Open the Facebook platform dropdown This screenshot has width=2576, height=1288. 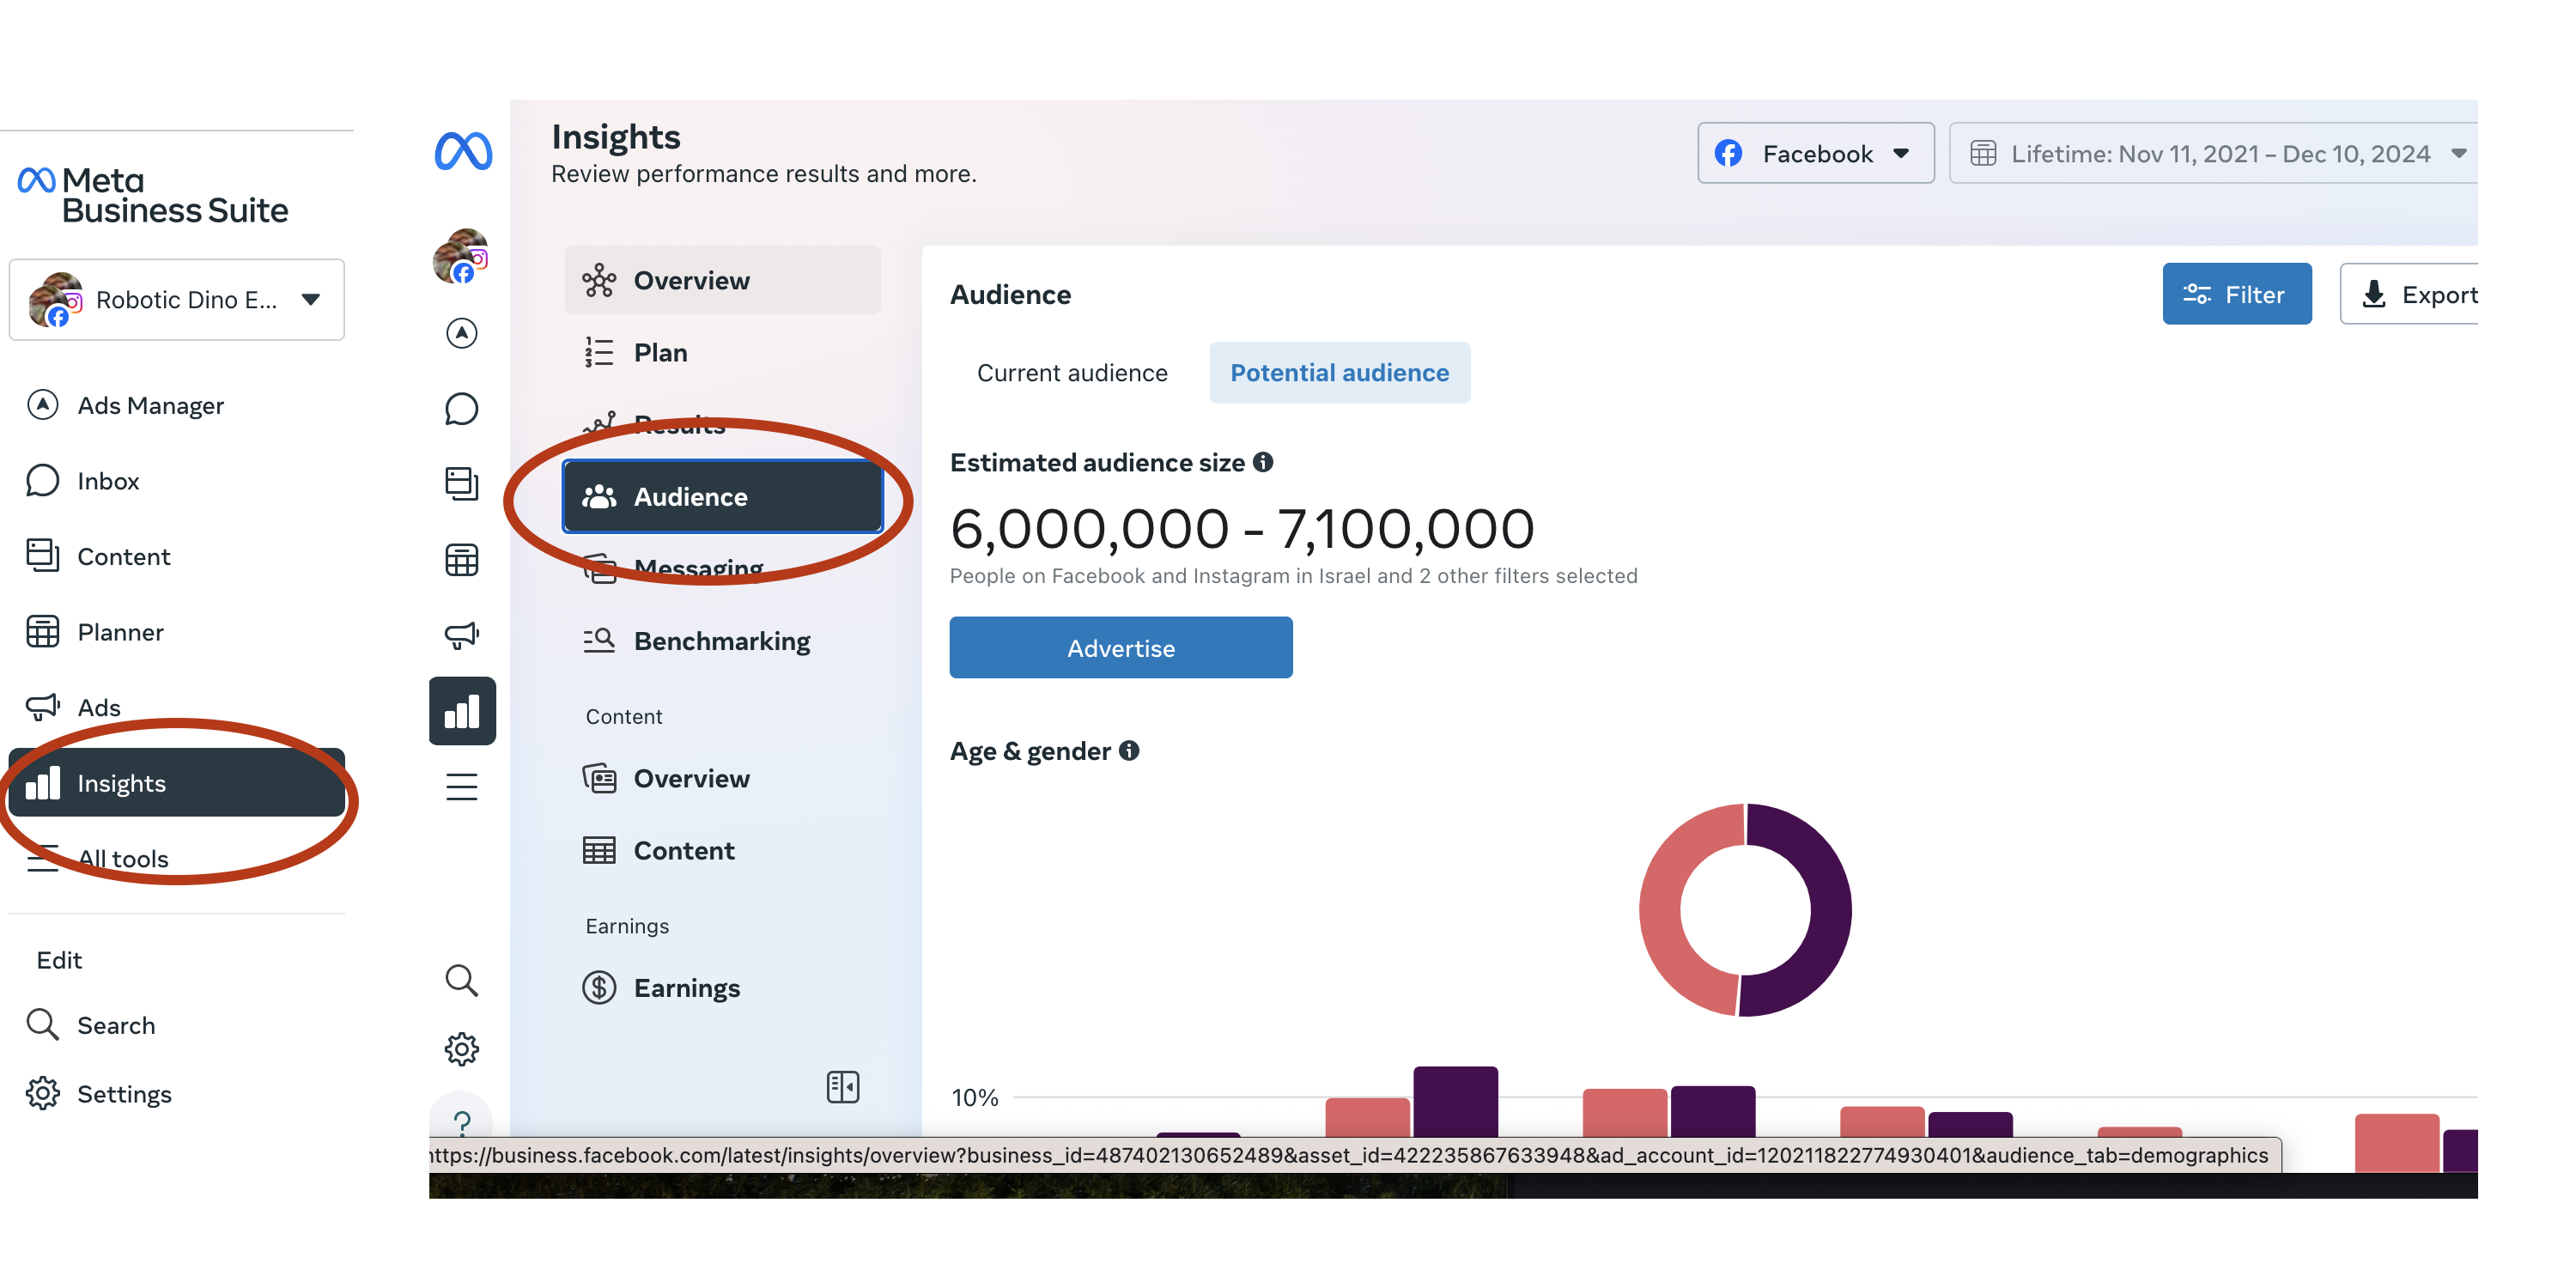[1814, 154]
